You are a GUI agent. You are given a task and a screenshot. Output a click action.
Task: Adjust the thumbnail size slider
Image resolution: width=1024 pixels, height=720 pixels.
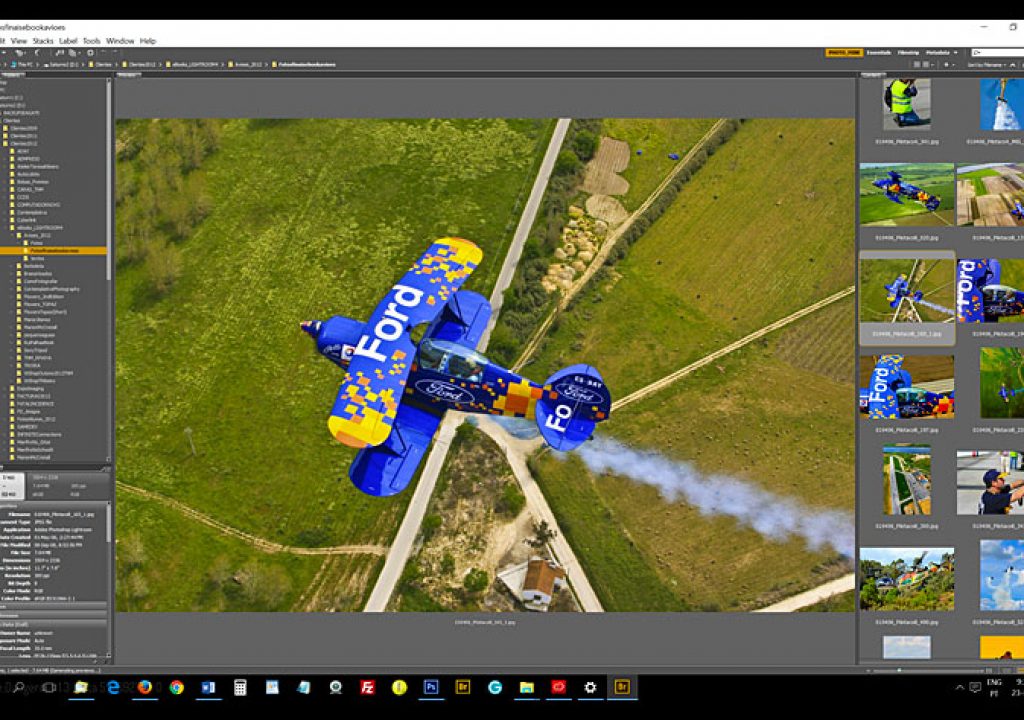pos(899,670)
